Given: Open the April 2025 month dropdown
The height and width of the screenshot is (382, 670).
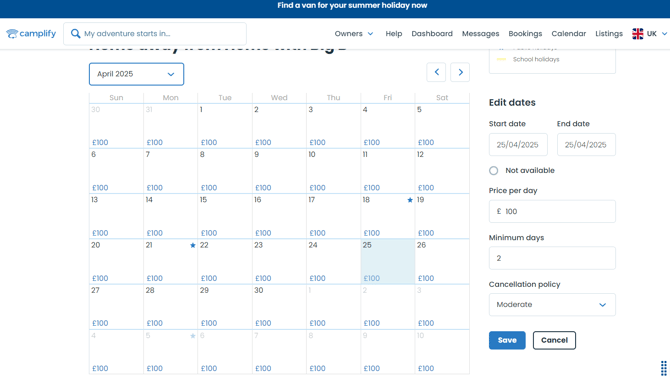Looking at the screenshot, I should [x=136, y=74].
